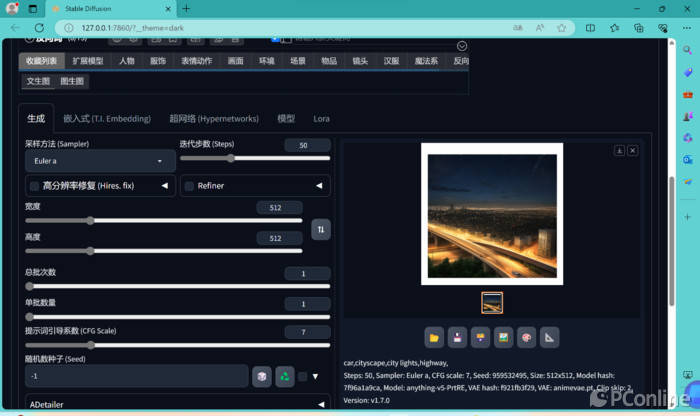Toggle the seed extra checkbox

point(302,376)
